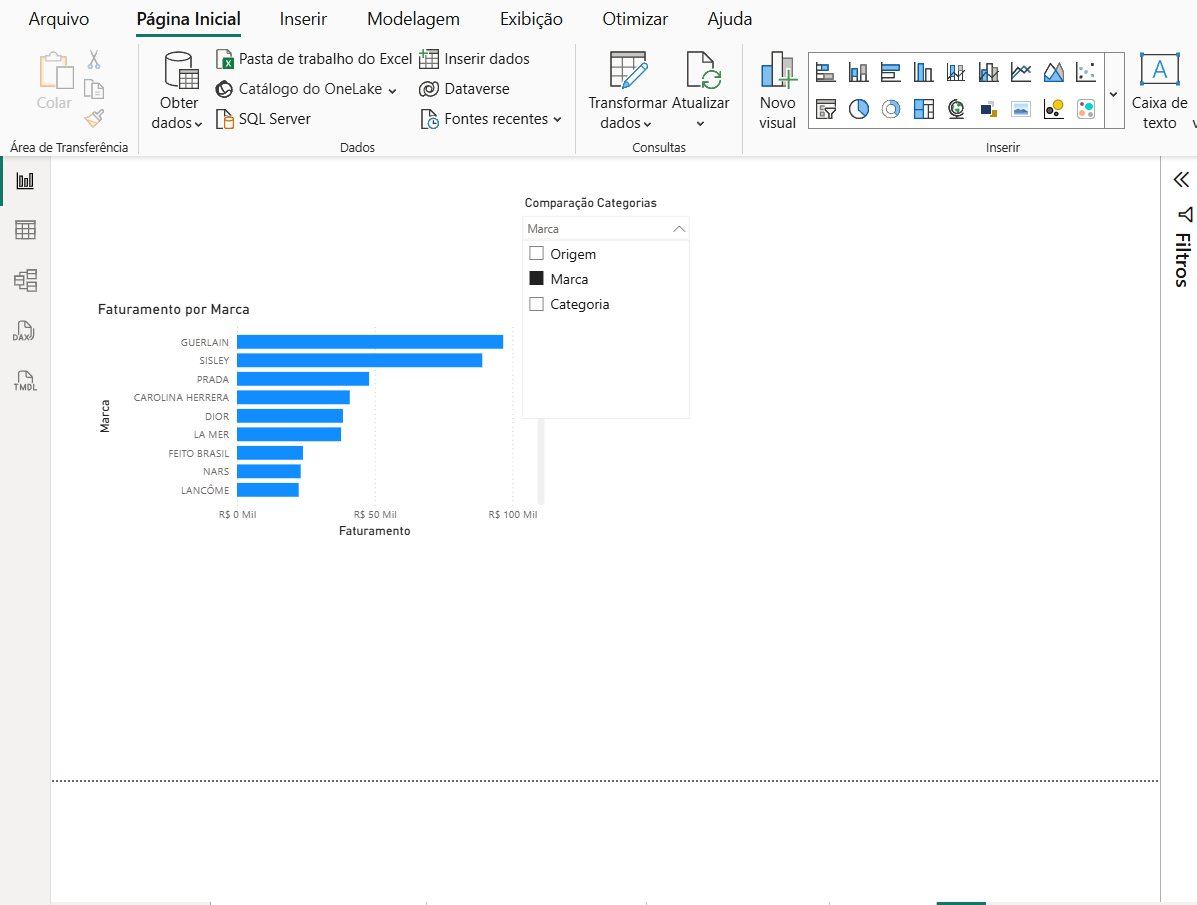1197x905 pixels.
Task: Switch to the Exibição tab
Action: [531, 19]
